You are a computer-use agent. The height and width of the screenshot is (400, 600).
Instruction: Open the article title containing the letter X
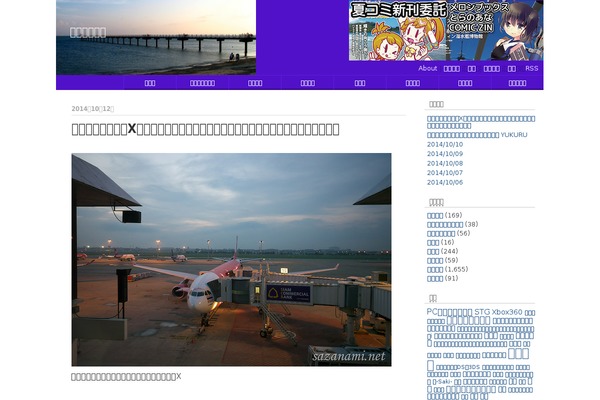point(205,129)
